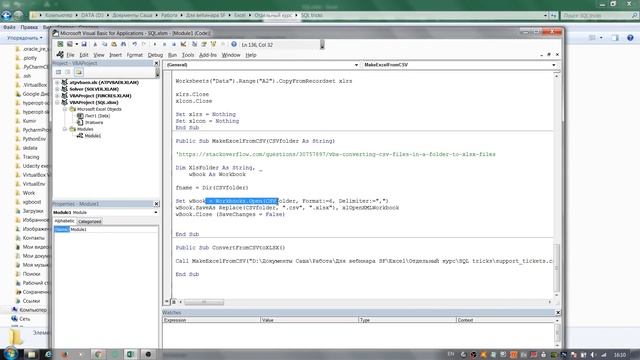
Task: Click View Microsoft Excel toolbar icon
Action: tap(60, 44)
